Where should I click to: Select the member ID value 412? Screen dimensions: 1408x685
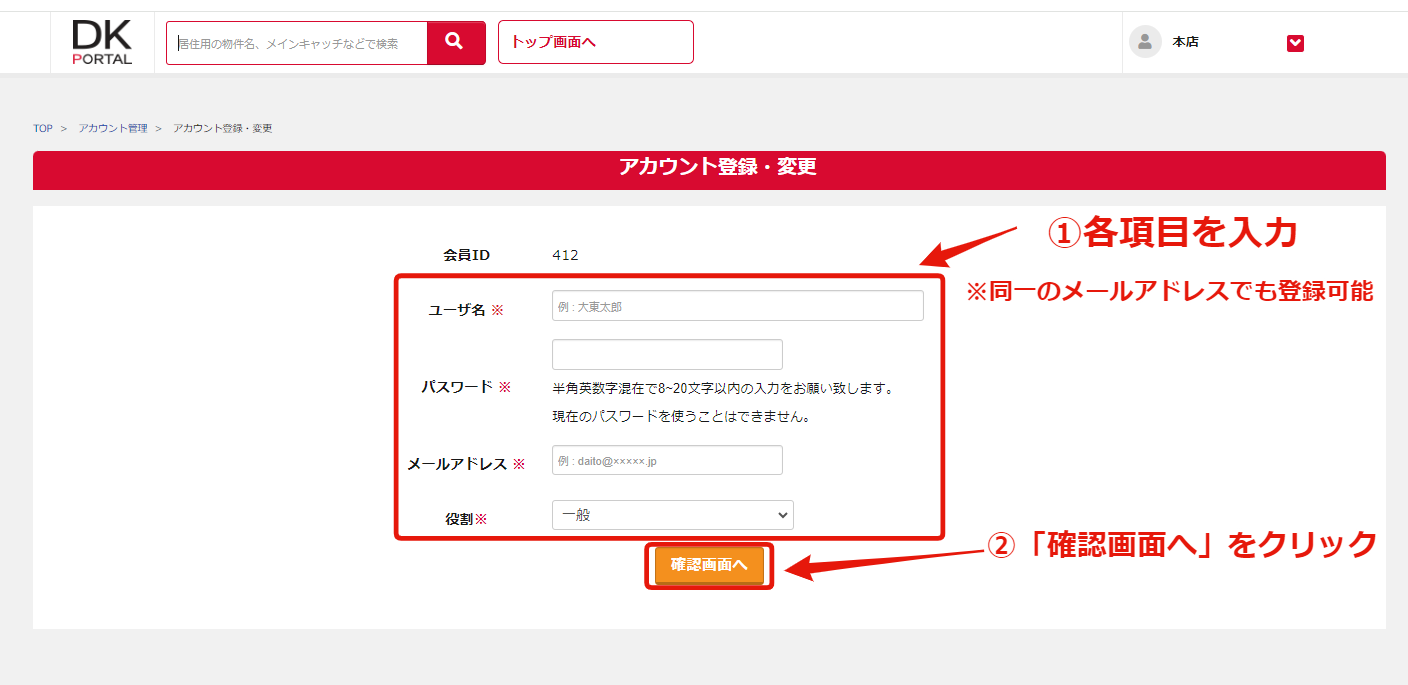(565, 255)
